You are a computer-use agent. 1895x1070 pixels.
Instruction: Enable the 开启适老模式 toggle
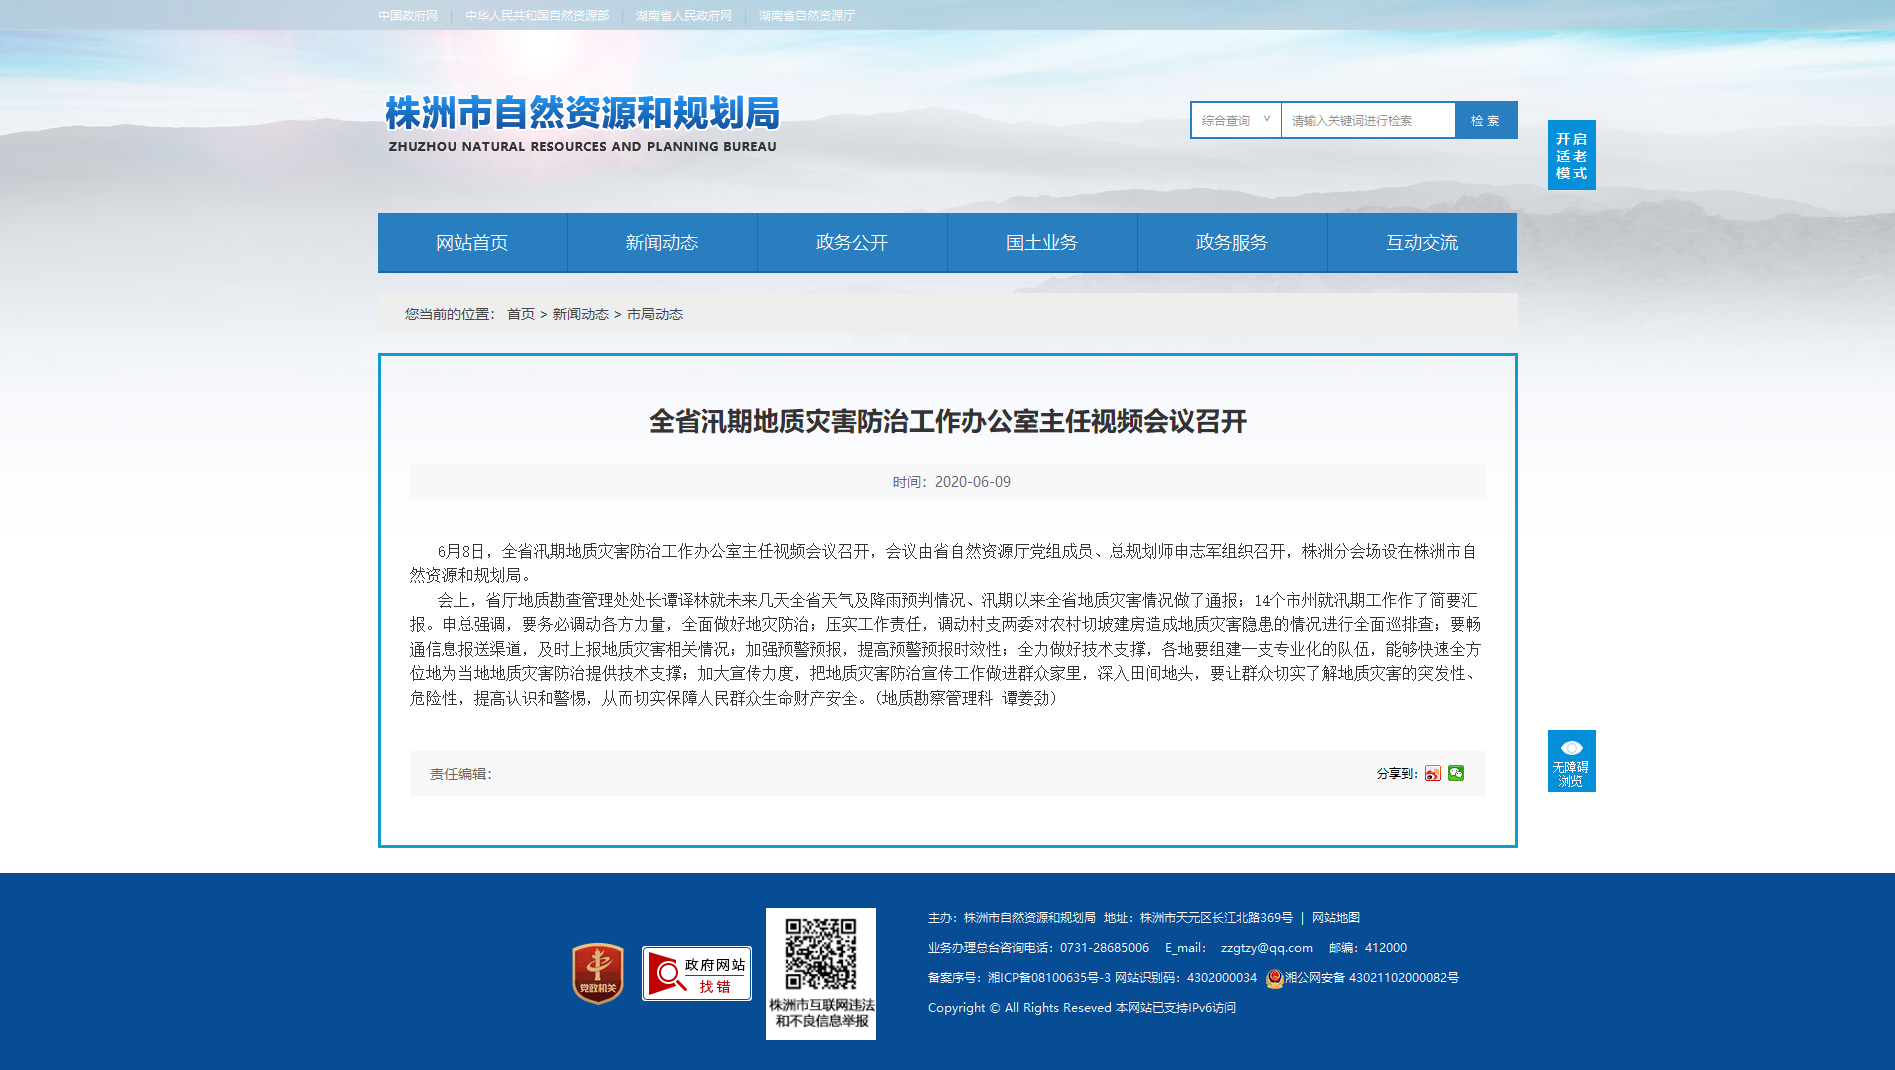click(1572, 155)
